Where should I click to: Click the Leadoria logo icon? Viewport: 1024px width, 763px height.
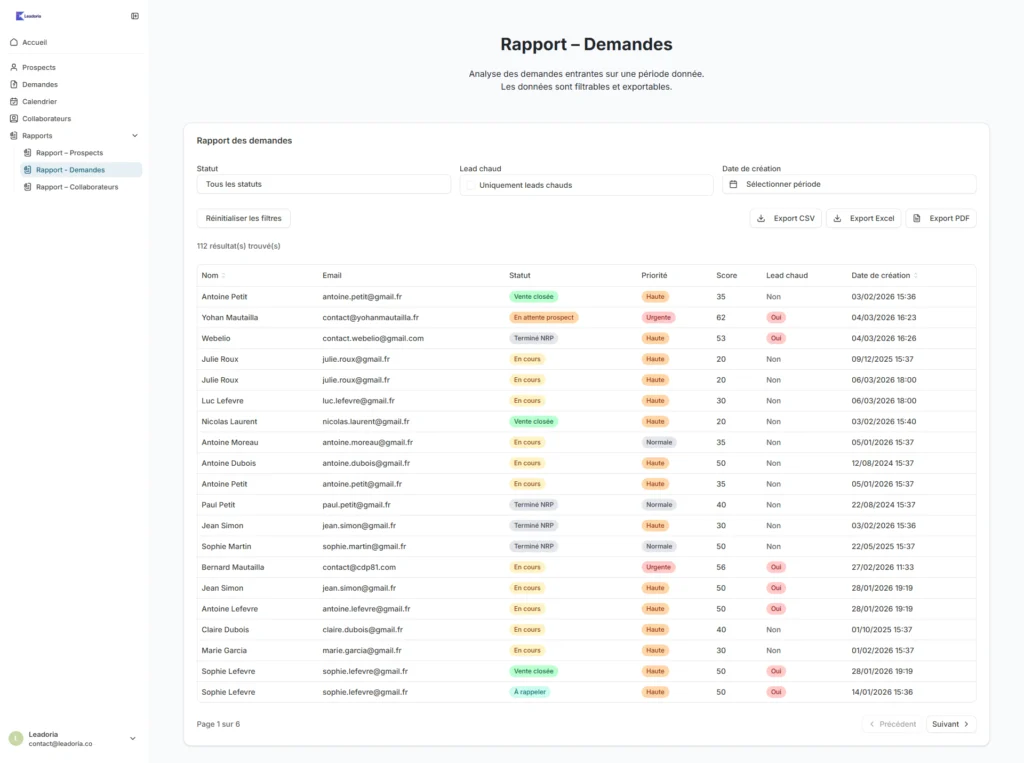click(19, 16)
